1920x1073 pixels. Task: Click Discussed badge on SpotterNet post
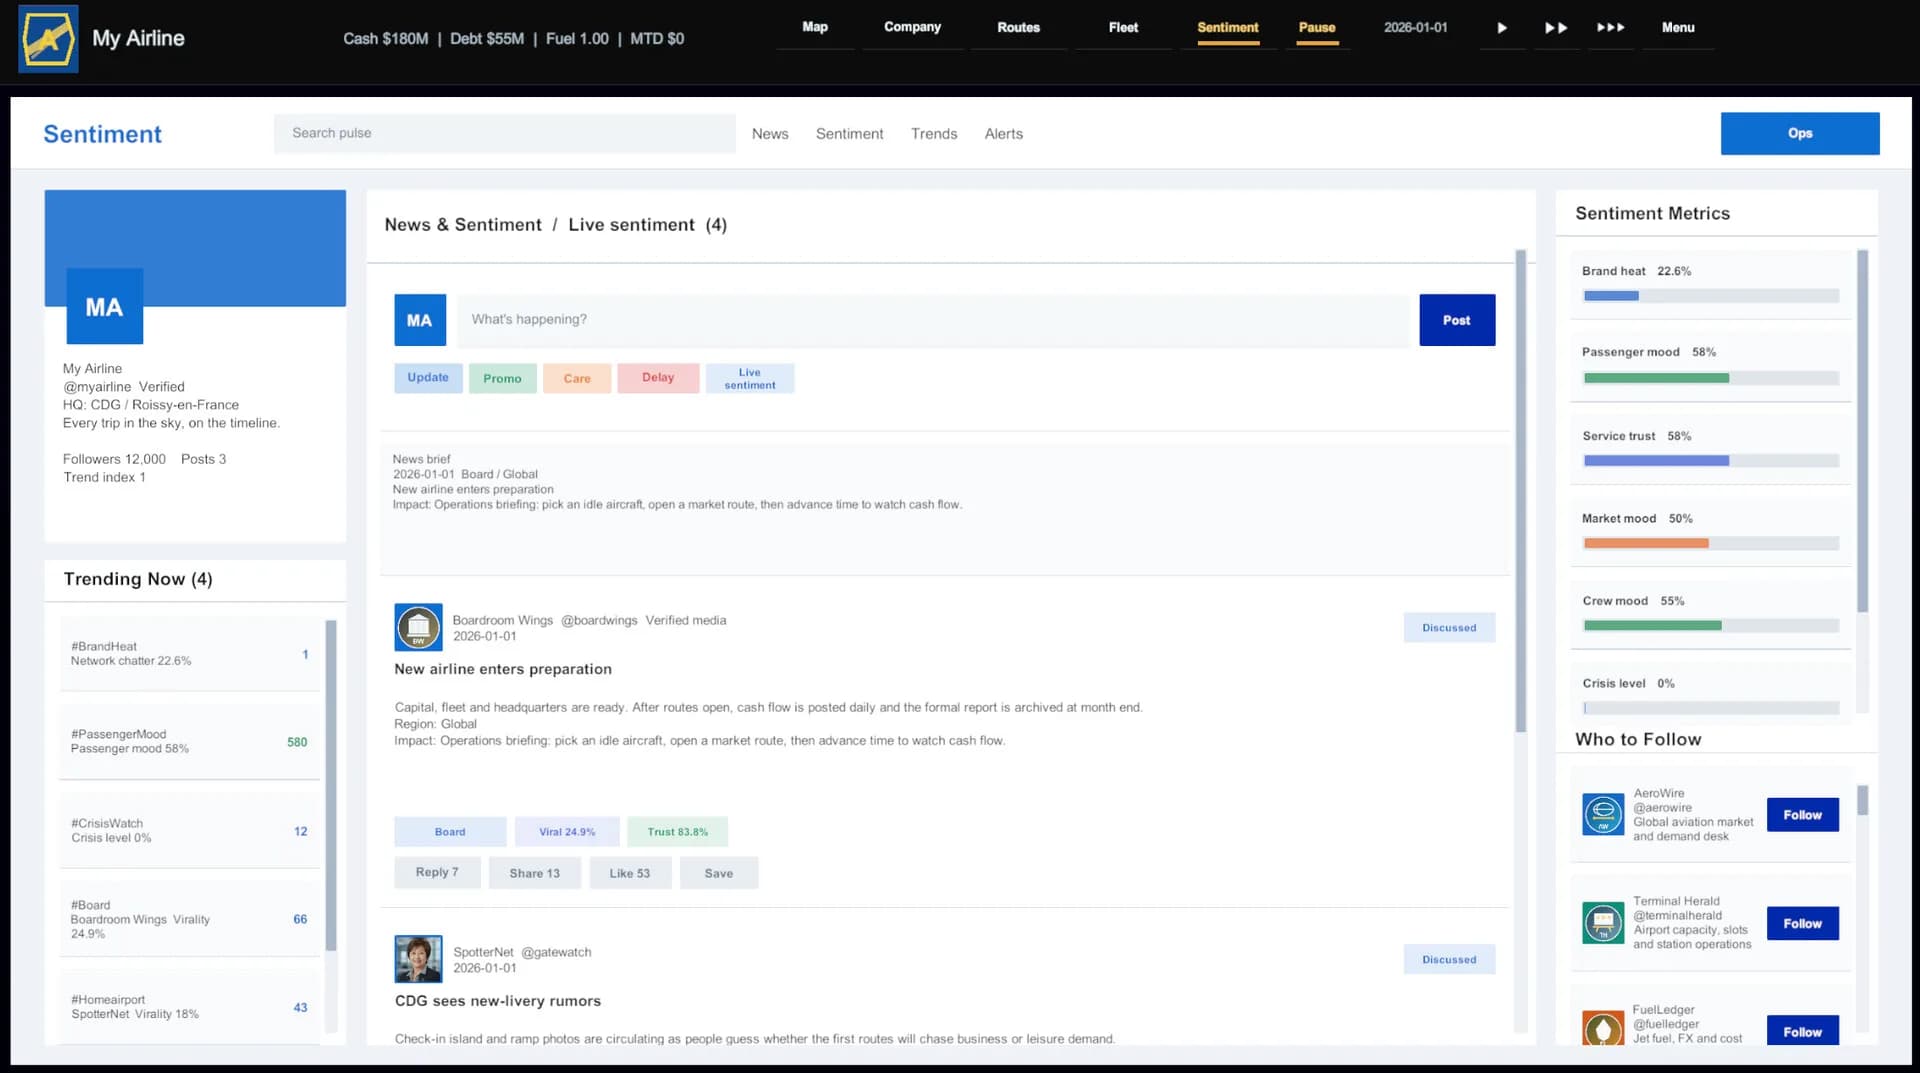click(x=1449, y=959)
